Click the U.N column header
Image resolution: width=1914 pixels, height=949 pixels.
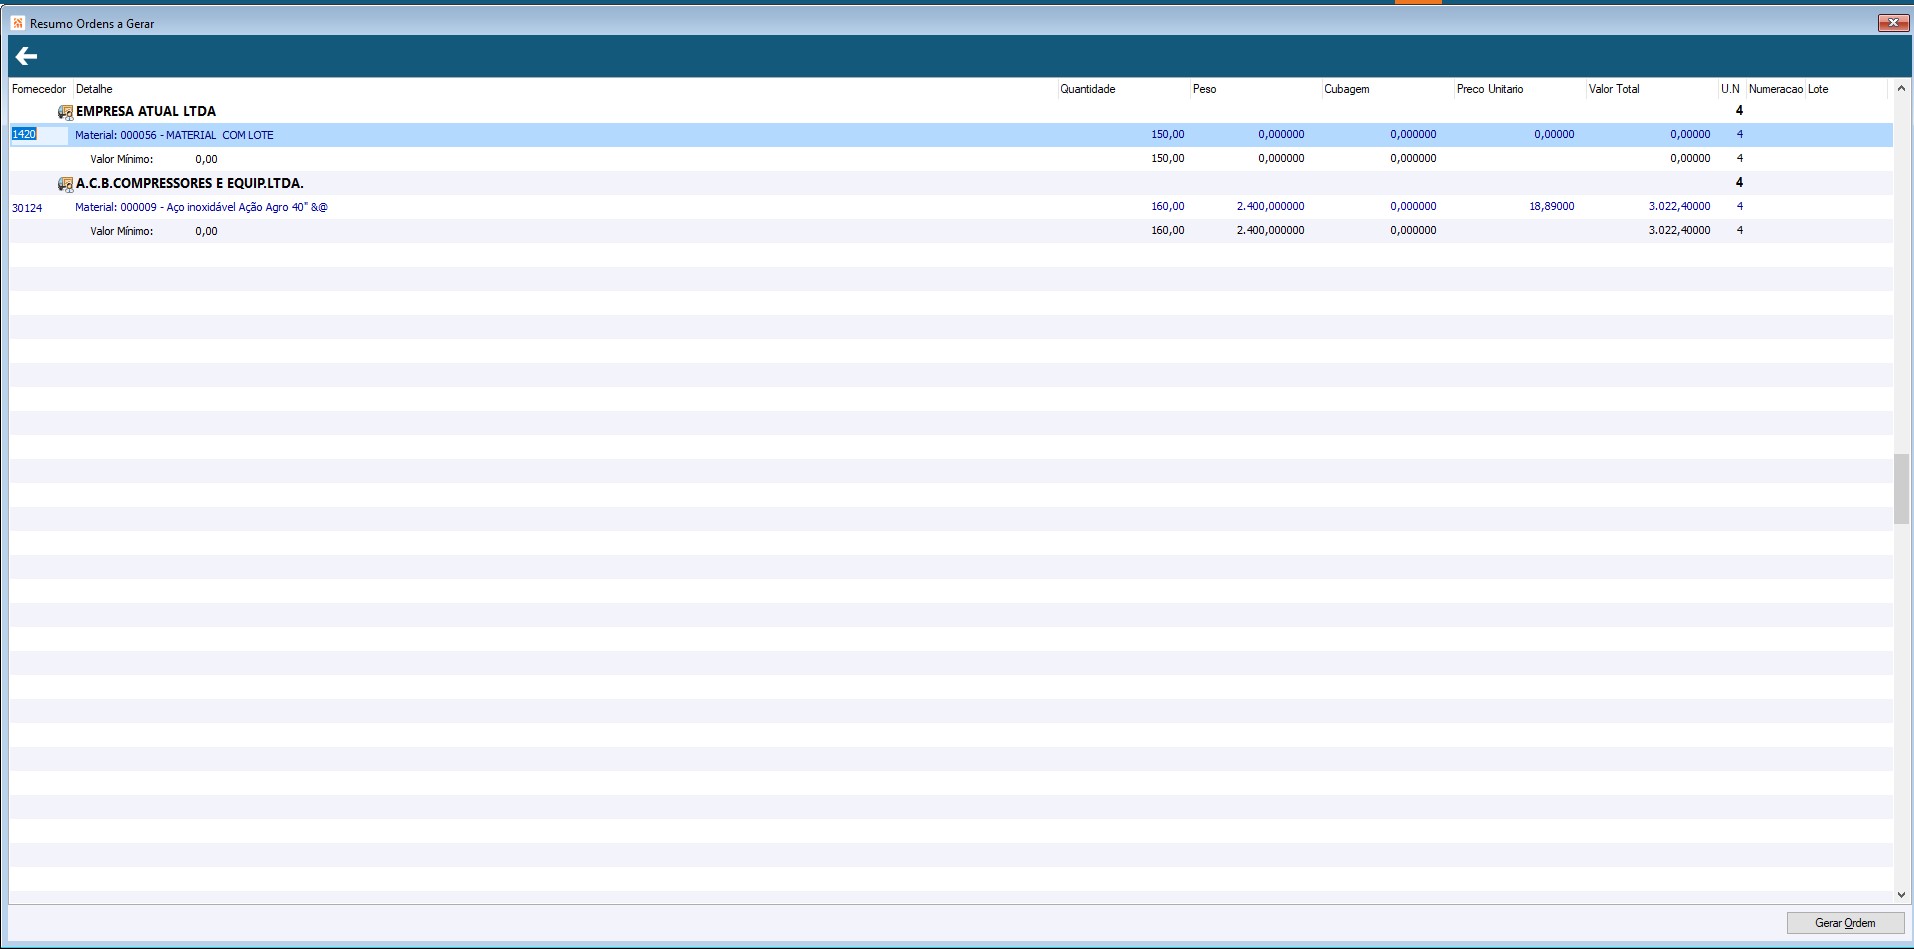click(1731, 89)
